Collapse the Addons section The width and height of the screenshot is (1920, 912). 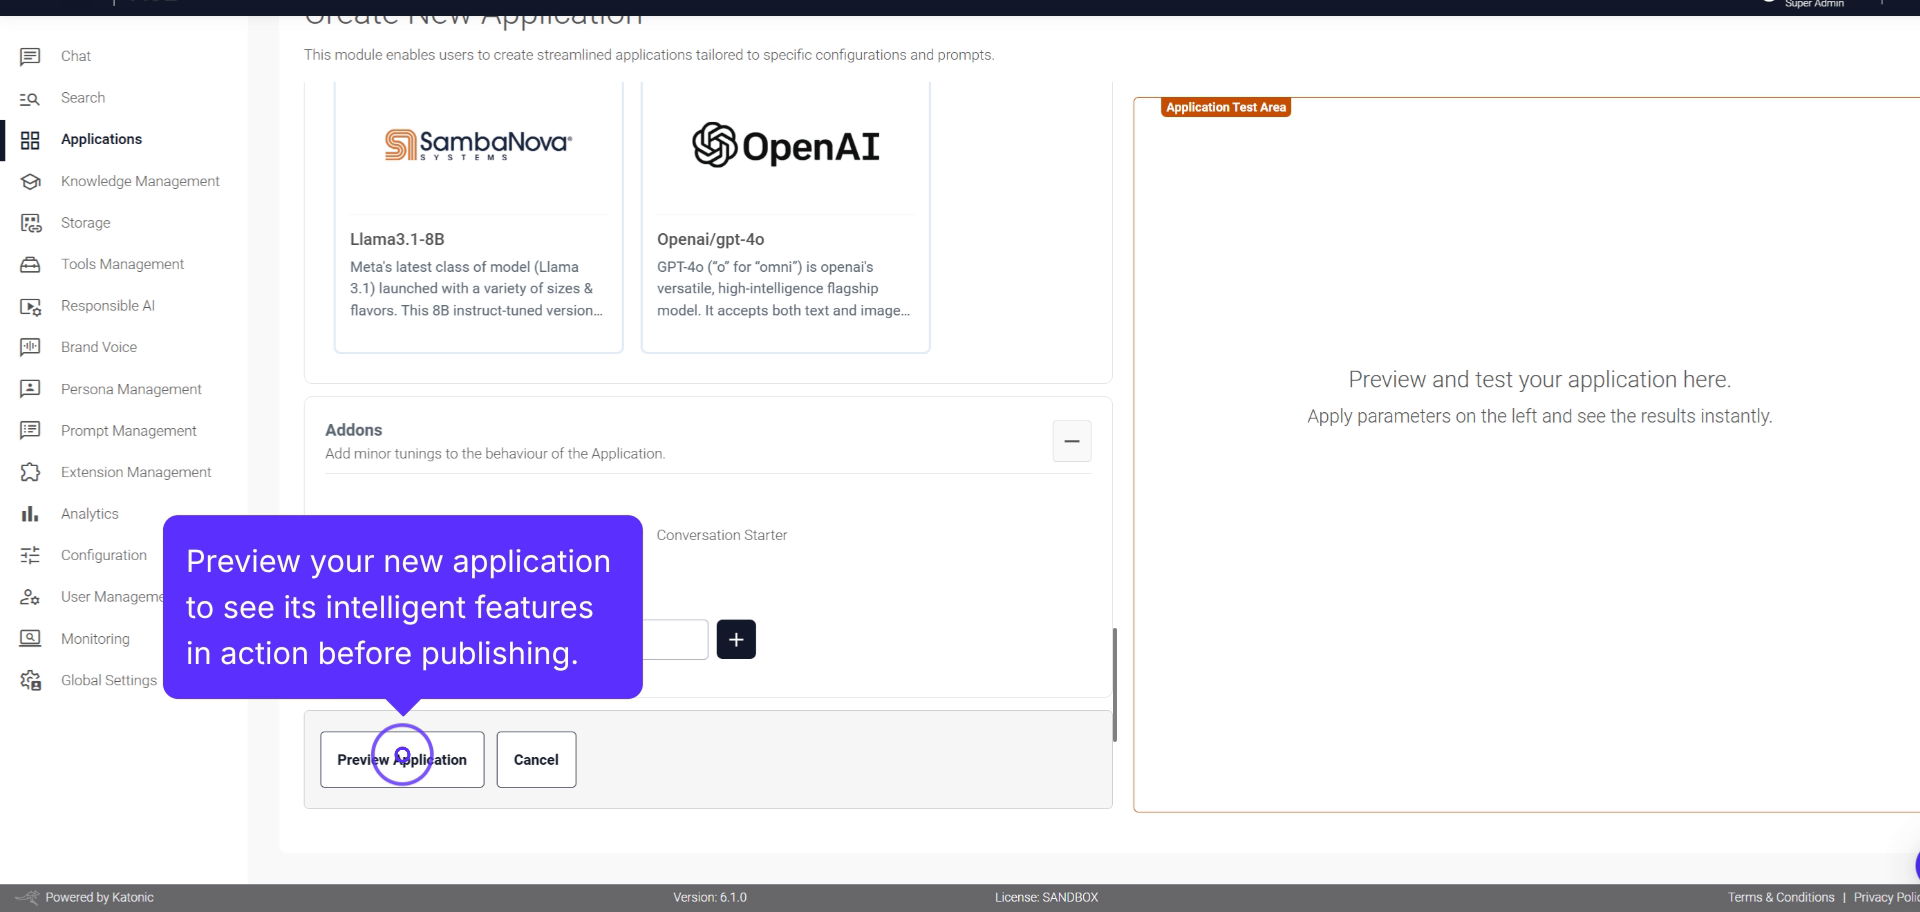tap(1071, 441)
